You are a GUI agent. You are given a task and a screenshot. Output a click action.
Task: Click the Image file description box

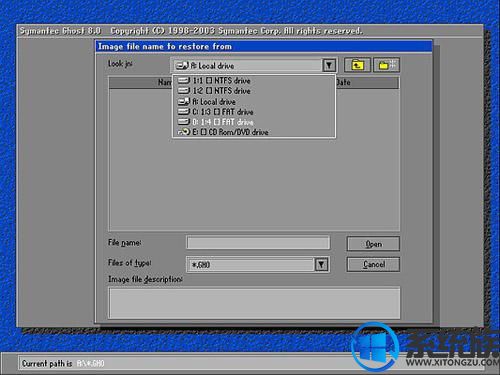pos(254,303)
